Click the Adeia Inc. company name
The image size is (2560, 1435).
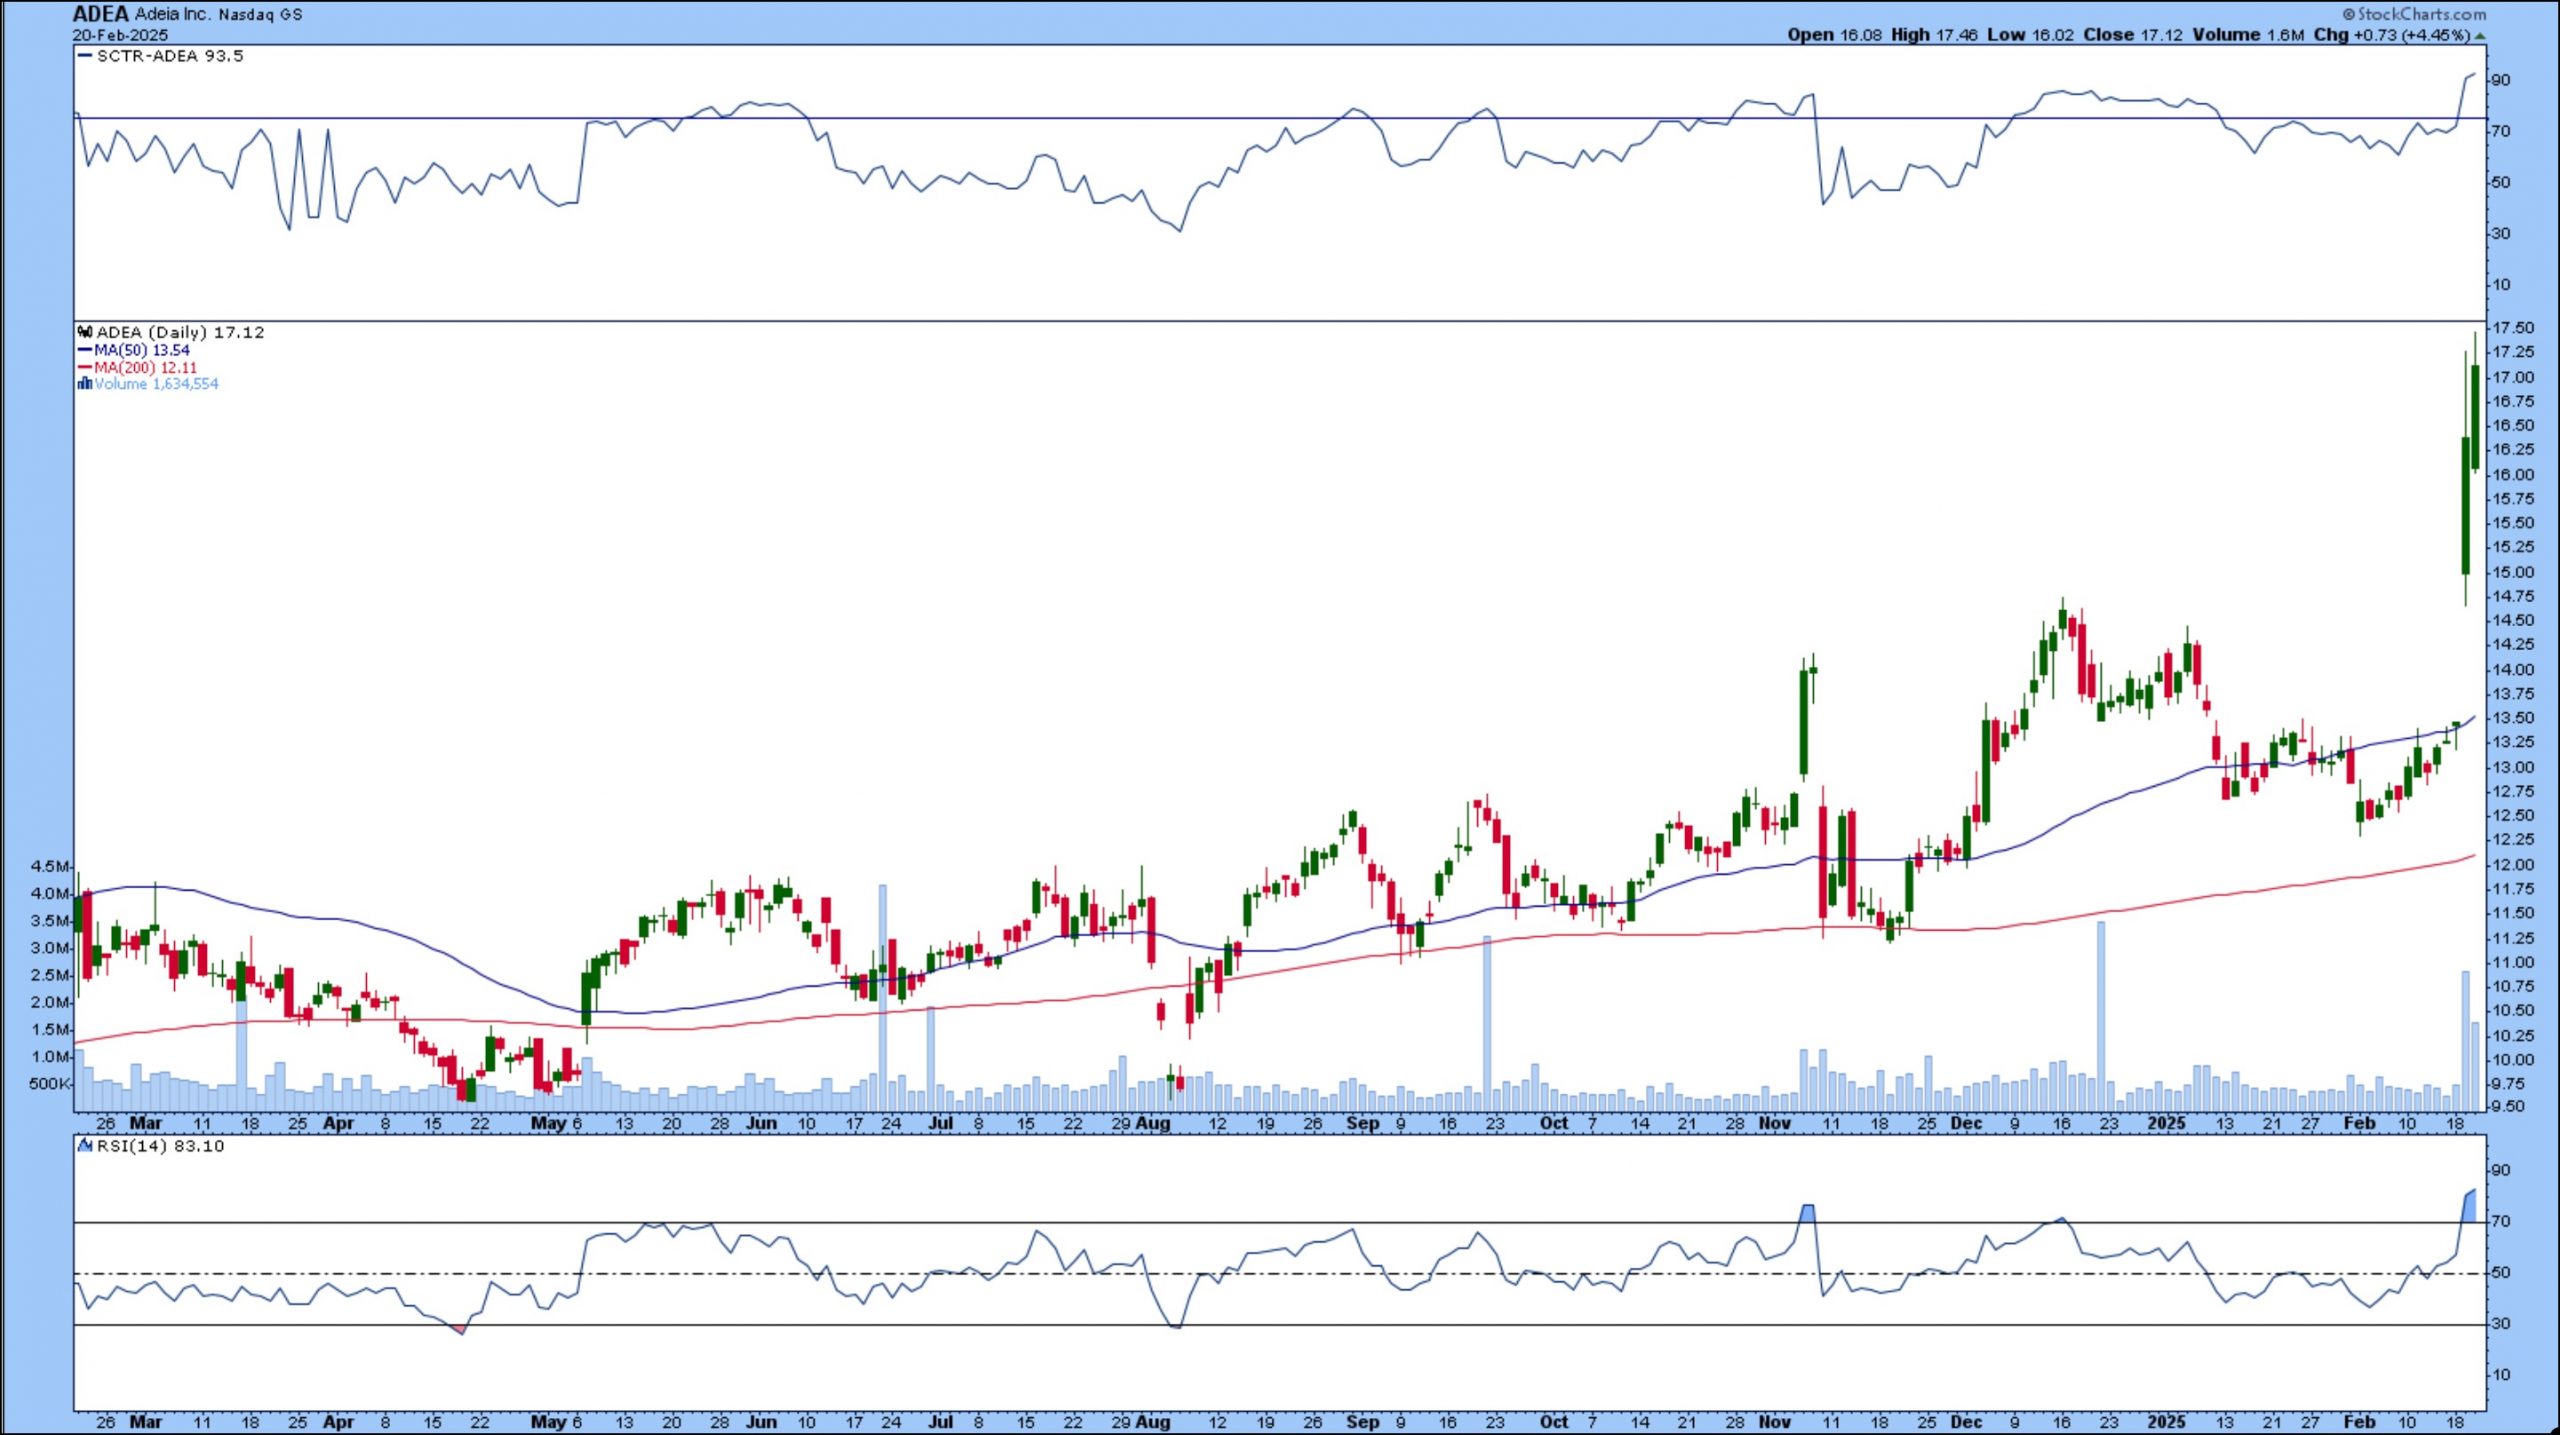(172, 14)
